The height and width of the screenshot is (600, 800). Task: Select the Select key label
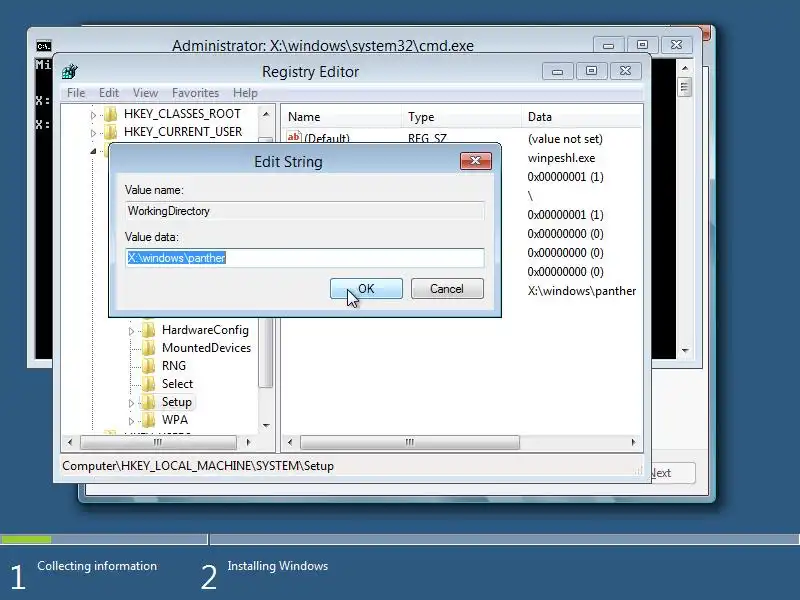[178, 384]
